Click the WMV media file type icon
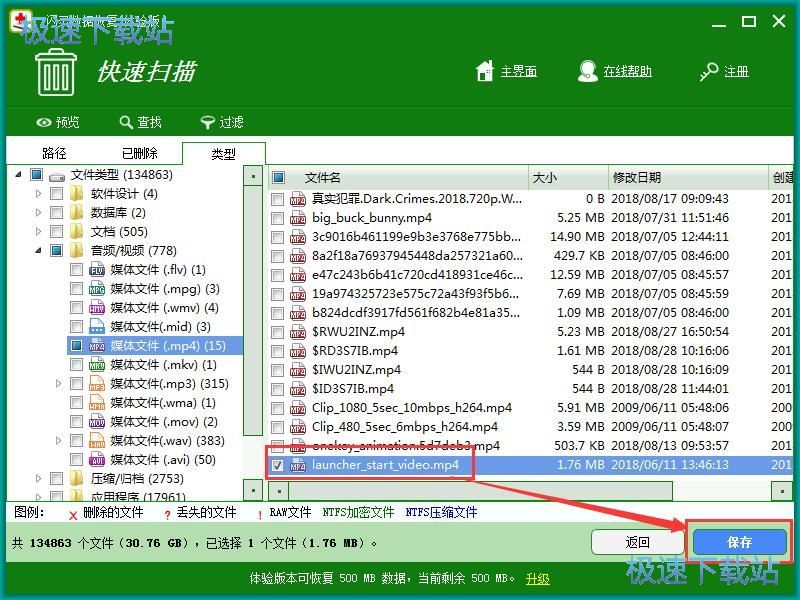This screenshot has height=600, width=800. [x=97, y=308]
